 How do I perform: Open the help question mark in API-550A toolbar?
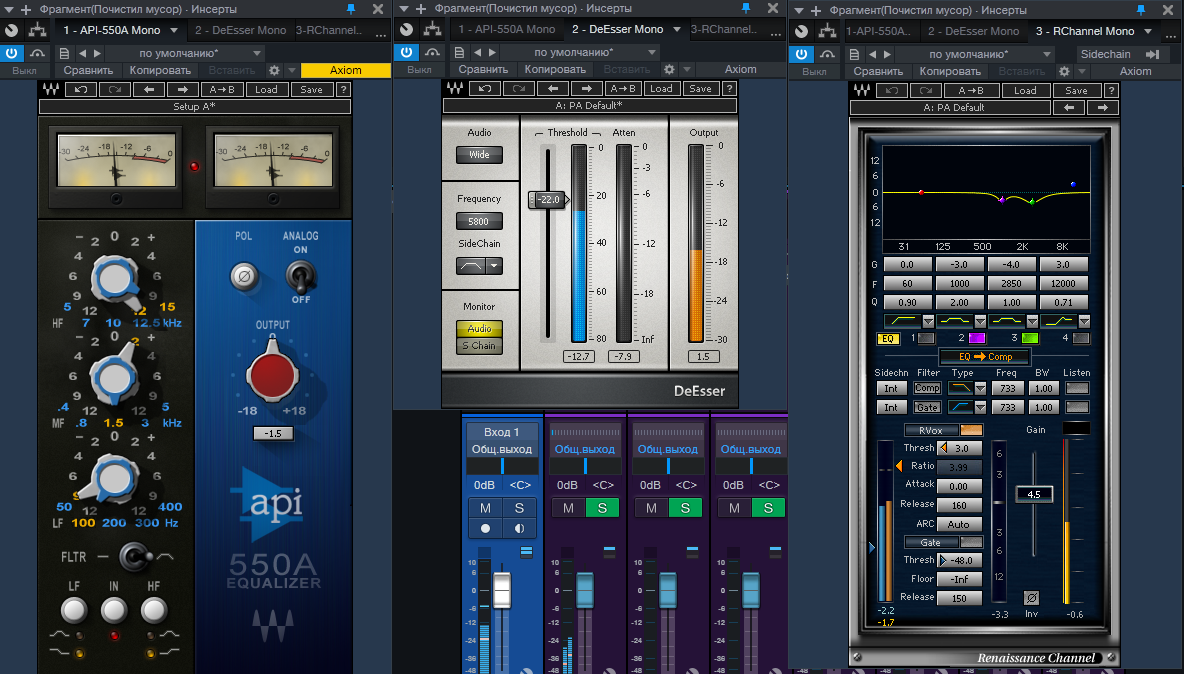[x=343, y=89]
